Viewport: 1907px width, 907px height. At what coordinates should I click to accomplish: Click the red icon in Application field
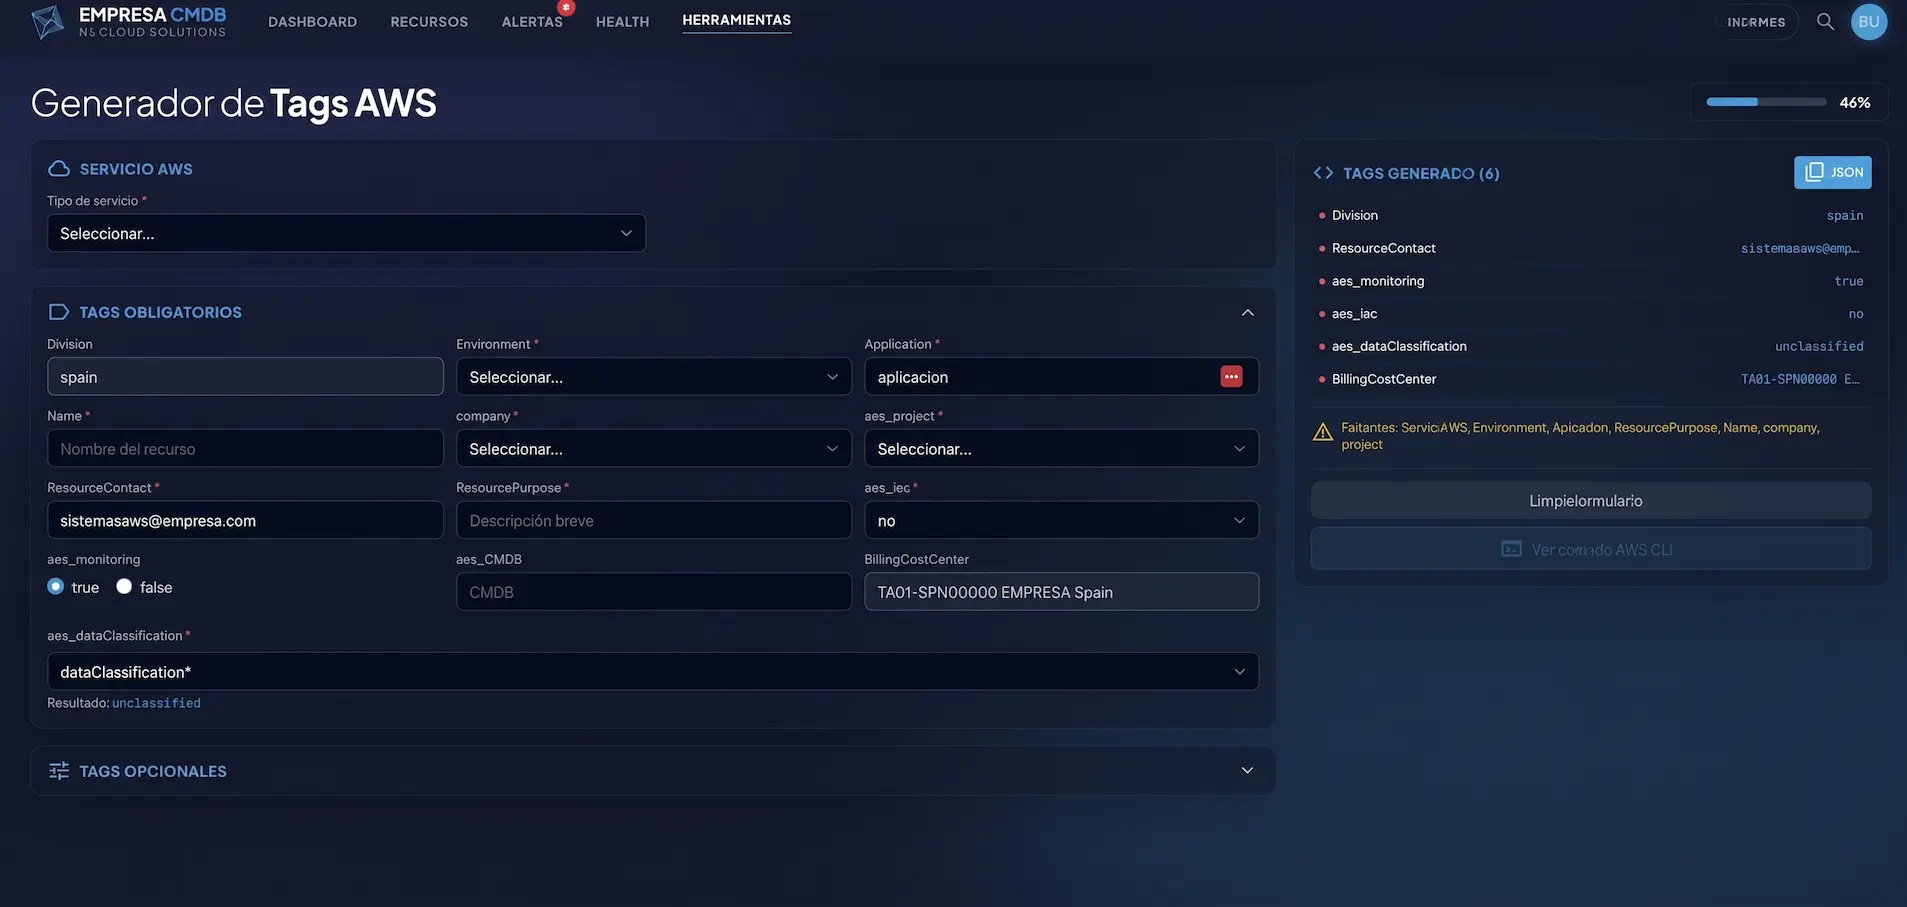(x=1231, y=377)
